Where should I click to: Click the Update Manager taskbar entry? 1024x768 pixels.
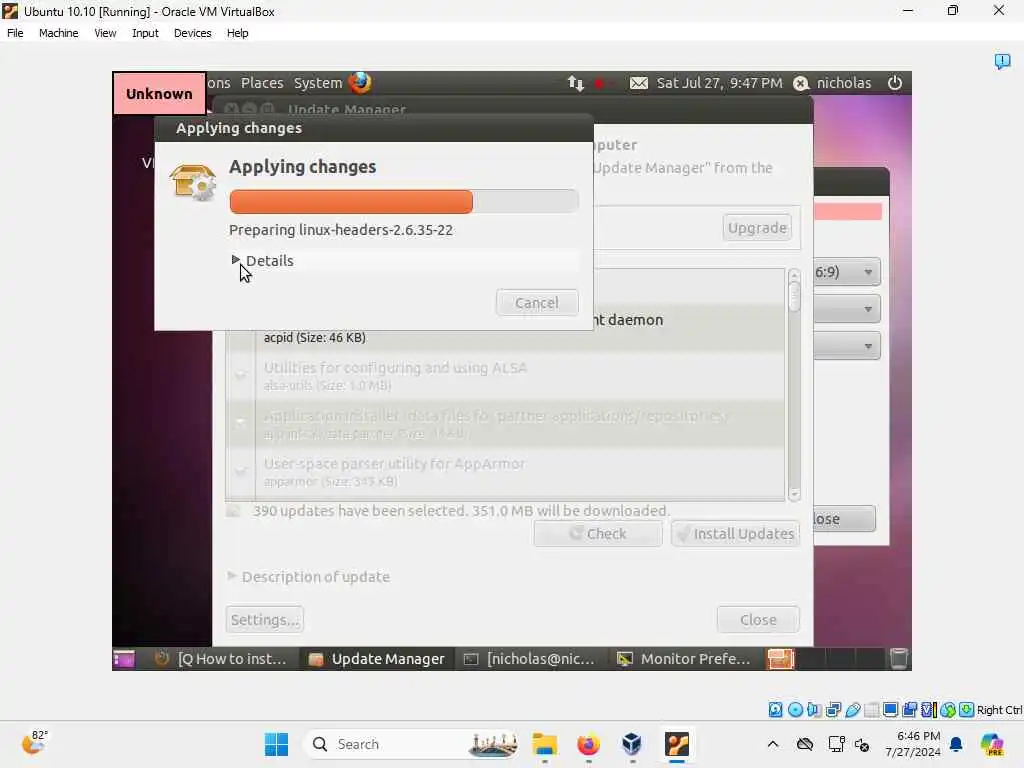coord(377,659)
